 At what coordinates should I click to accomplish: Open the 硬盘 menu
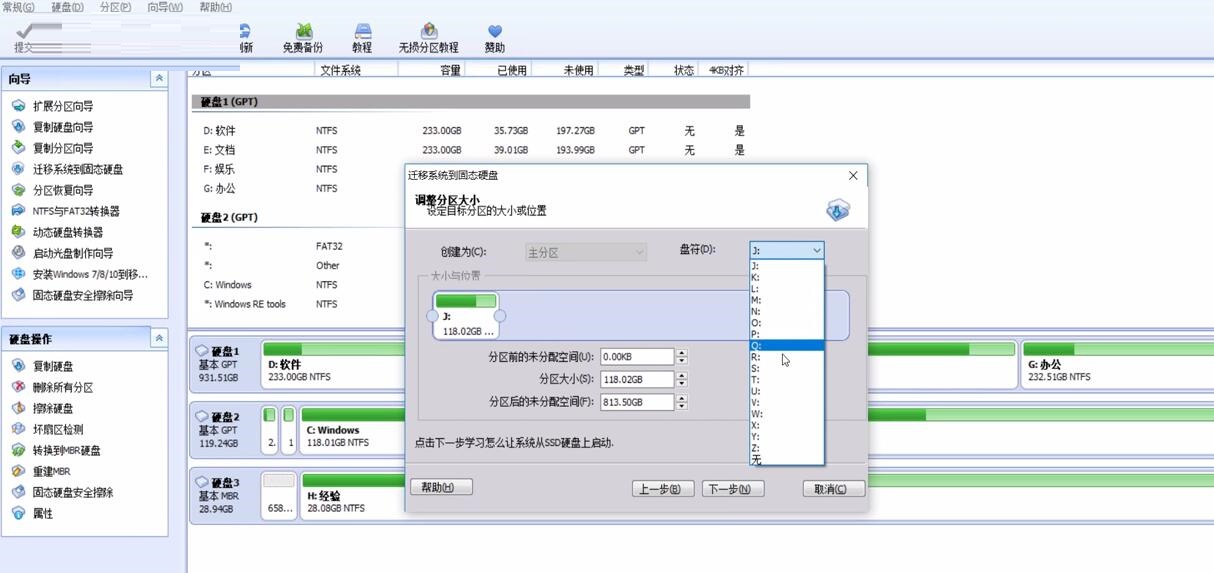[x=67, y=7]
